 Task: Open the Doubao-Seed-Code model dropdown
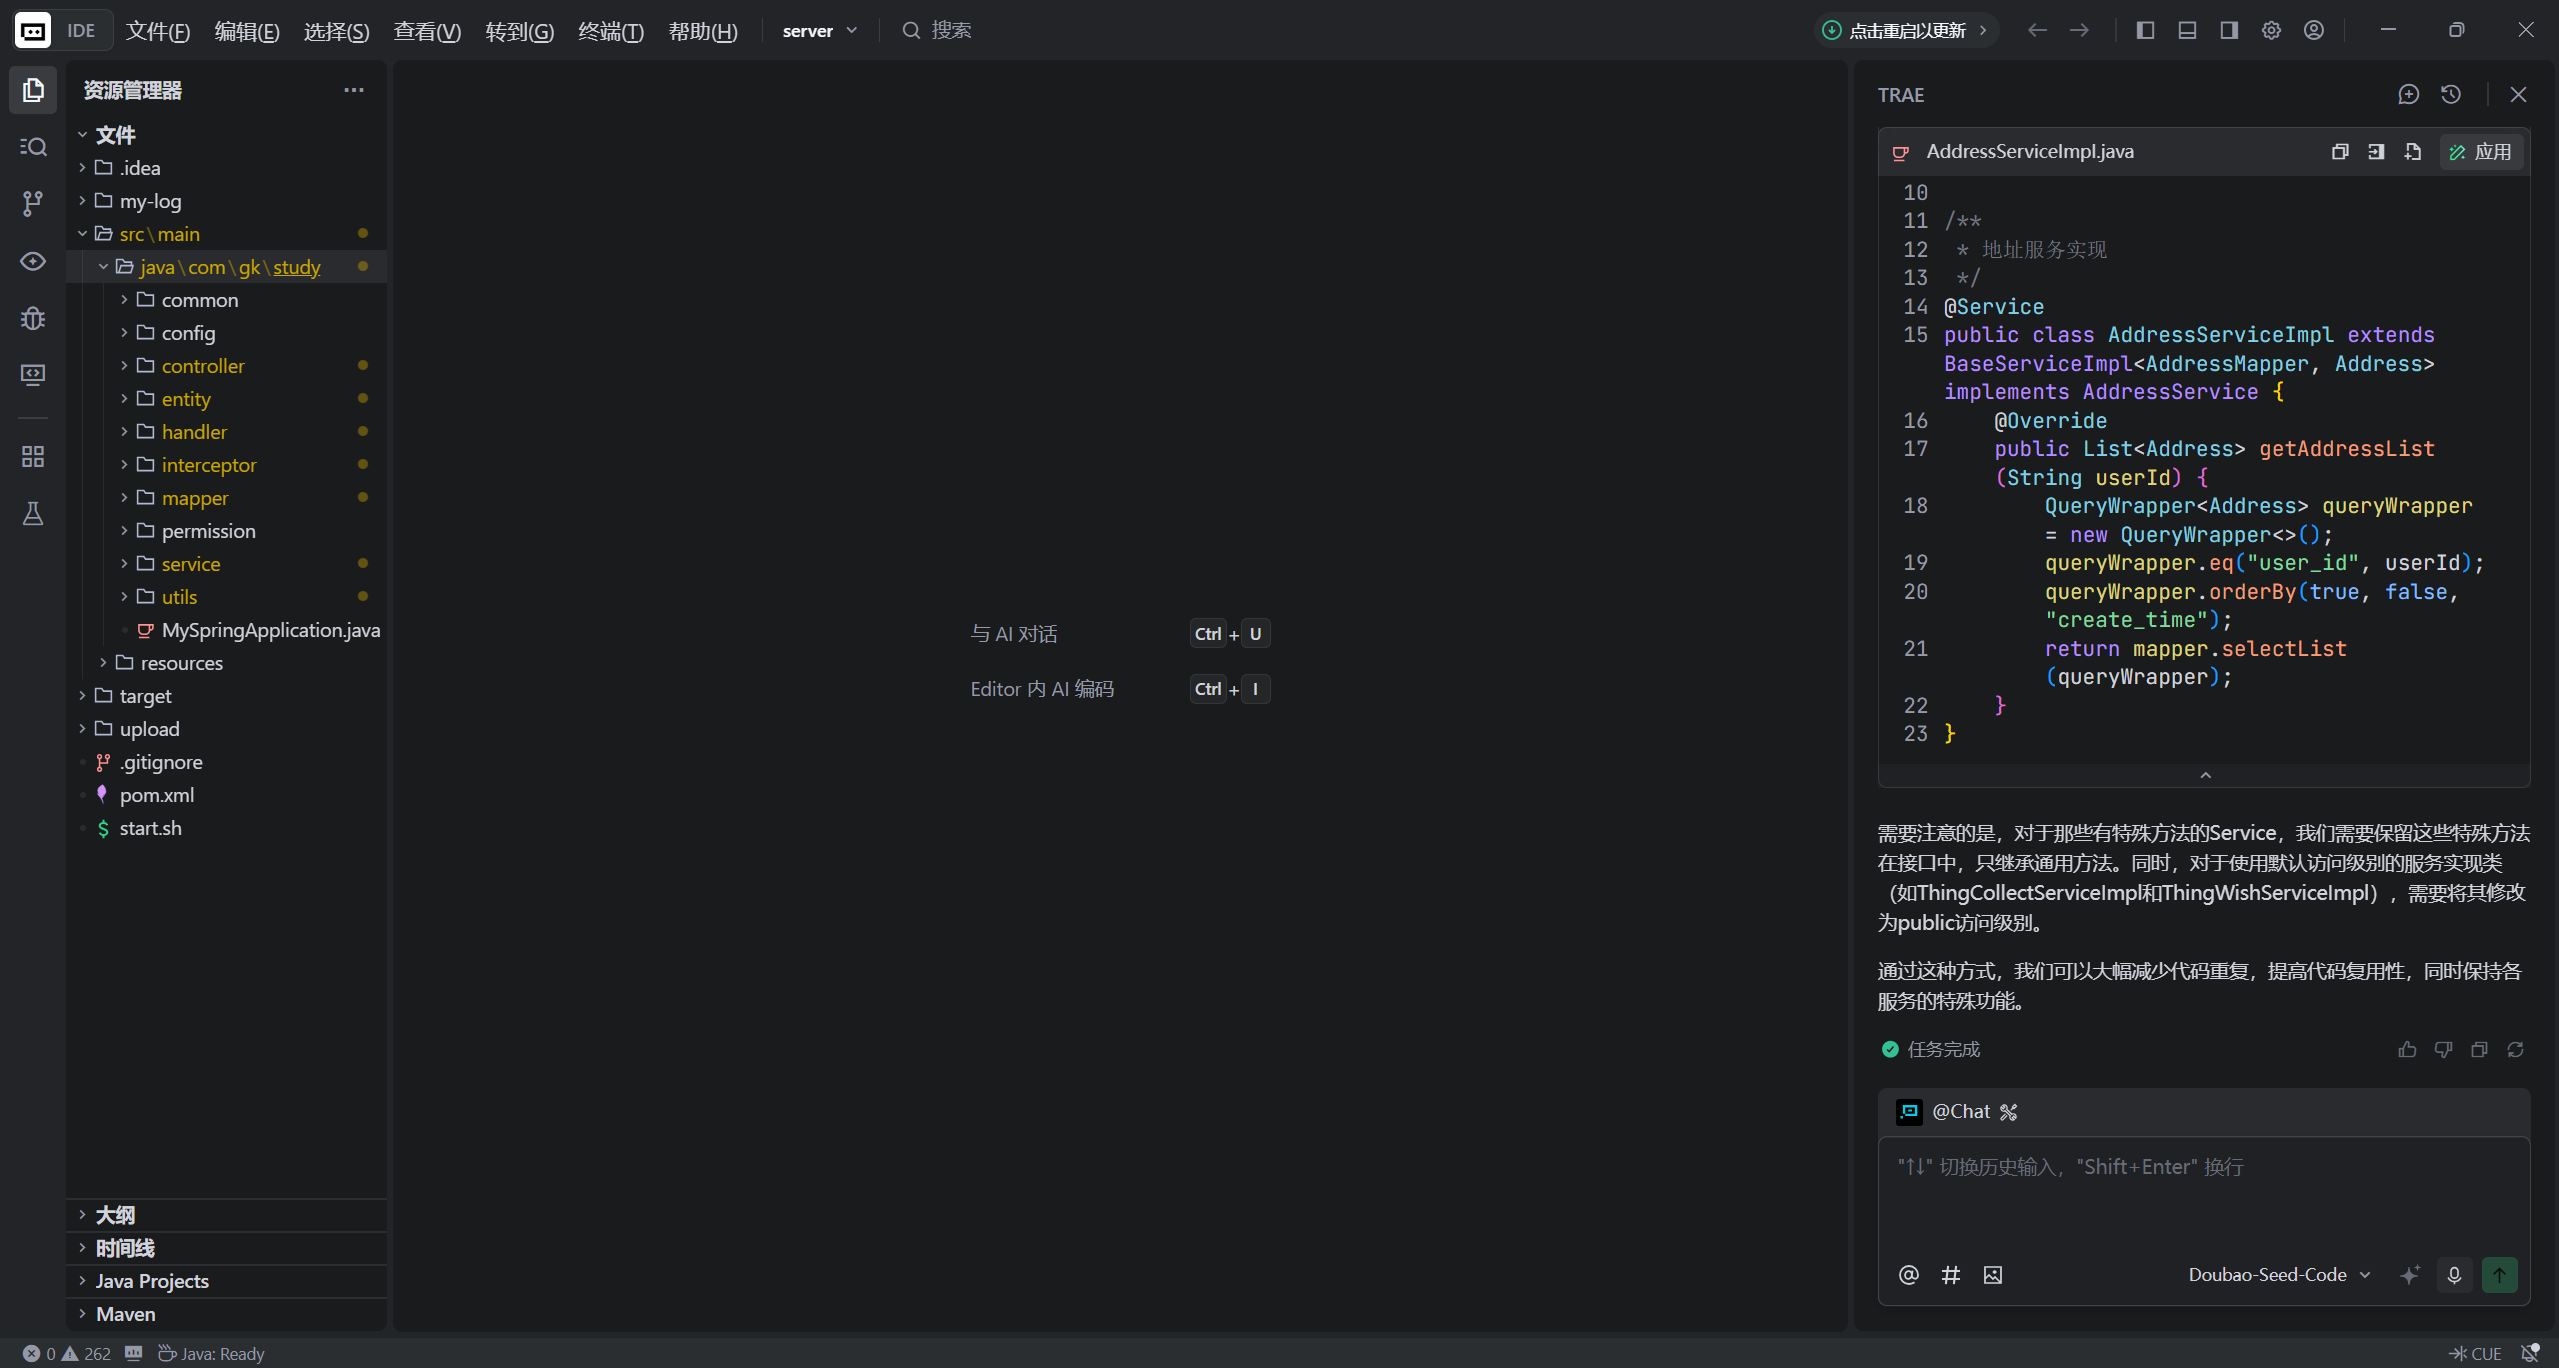pyautogui.click(x=2279, y=1275)
